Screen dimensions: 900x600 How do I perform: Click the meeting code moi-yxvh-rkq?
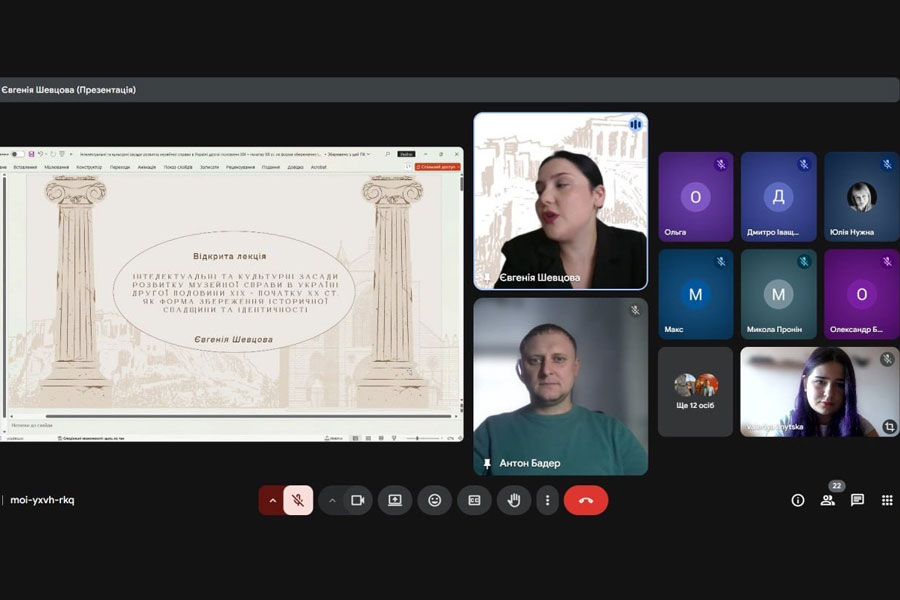pyautogui.click(x=42, y=500)
